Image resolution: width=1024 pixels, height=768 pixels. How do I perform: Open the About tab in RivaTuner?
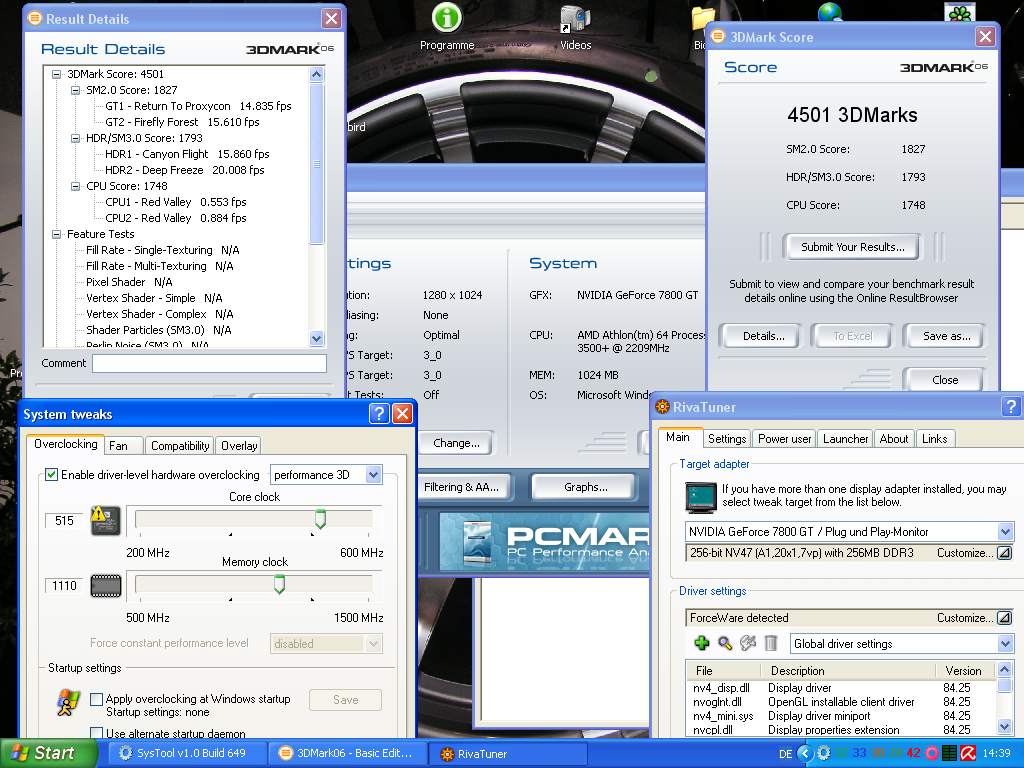tap(893, 438)
